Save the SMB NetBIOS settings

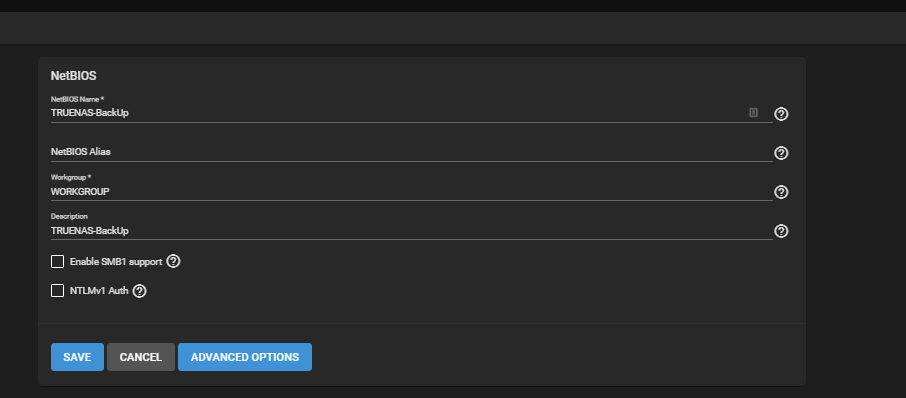(x=77, y=357)
